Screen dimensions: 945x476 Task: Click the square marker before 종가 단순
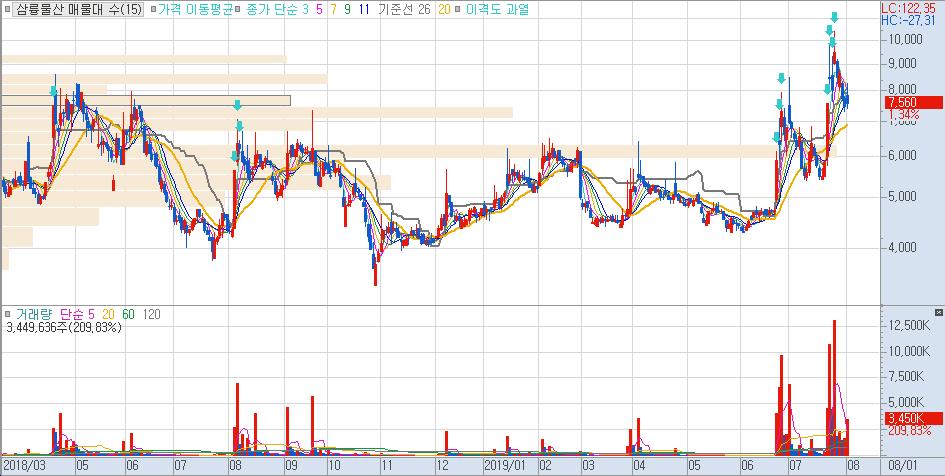click(238, 10)
